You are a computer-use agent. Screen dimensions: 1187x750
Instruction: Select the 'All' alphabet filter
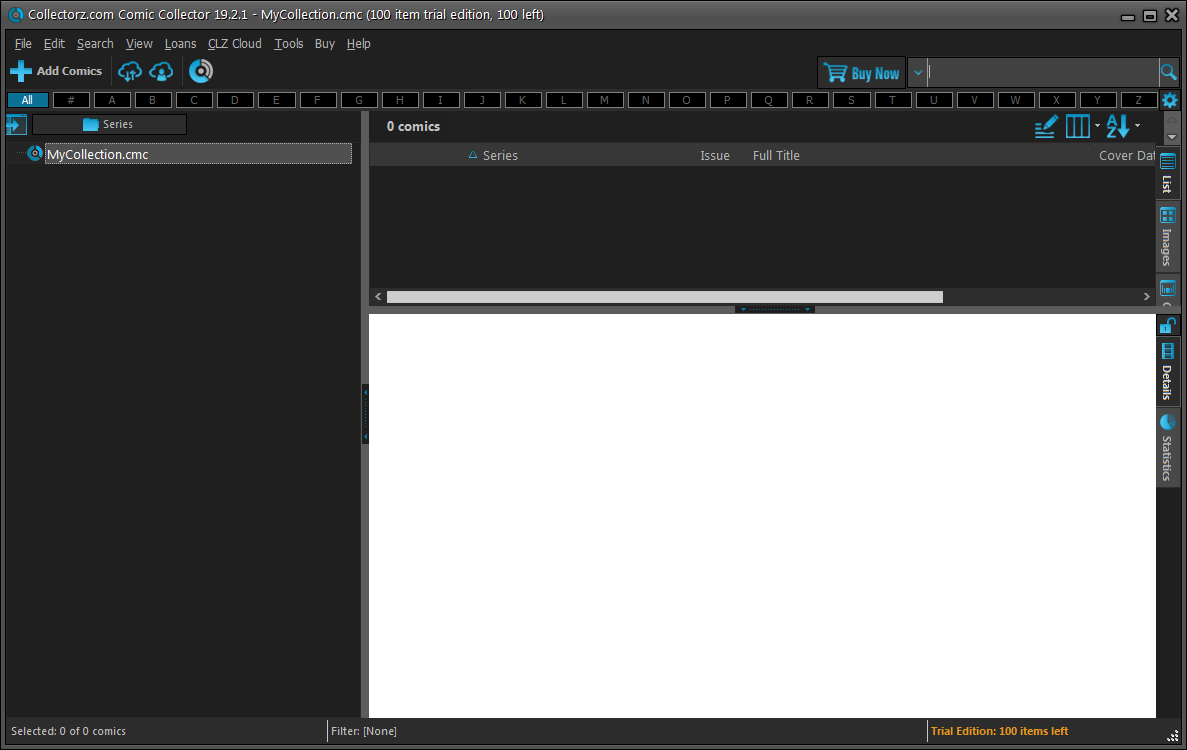tap(27, 100)
